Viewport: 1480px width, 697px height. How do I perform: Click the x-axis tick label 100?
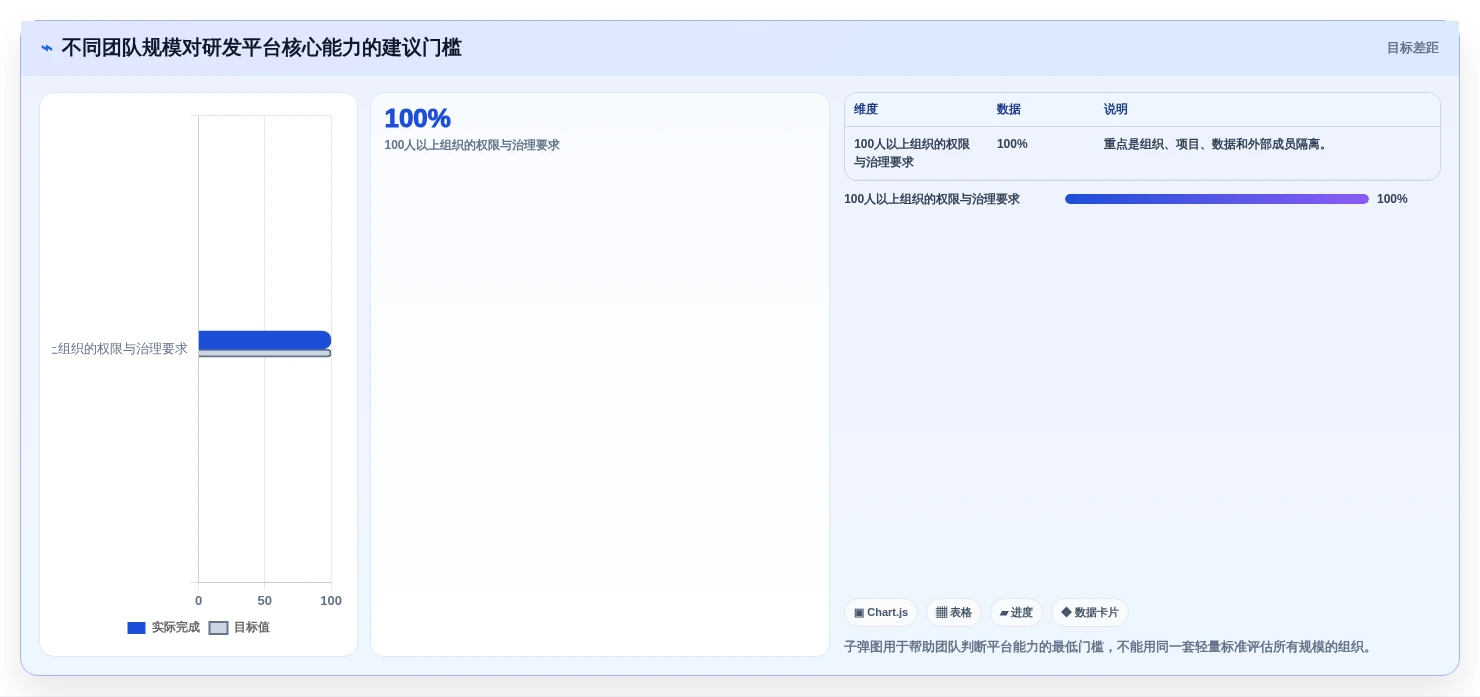331,601
